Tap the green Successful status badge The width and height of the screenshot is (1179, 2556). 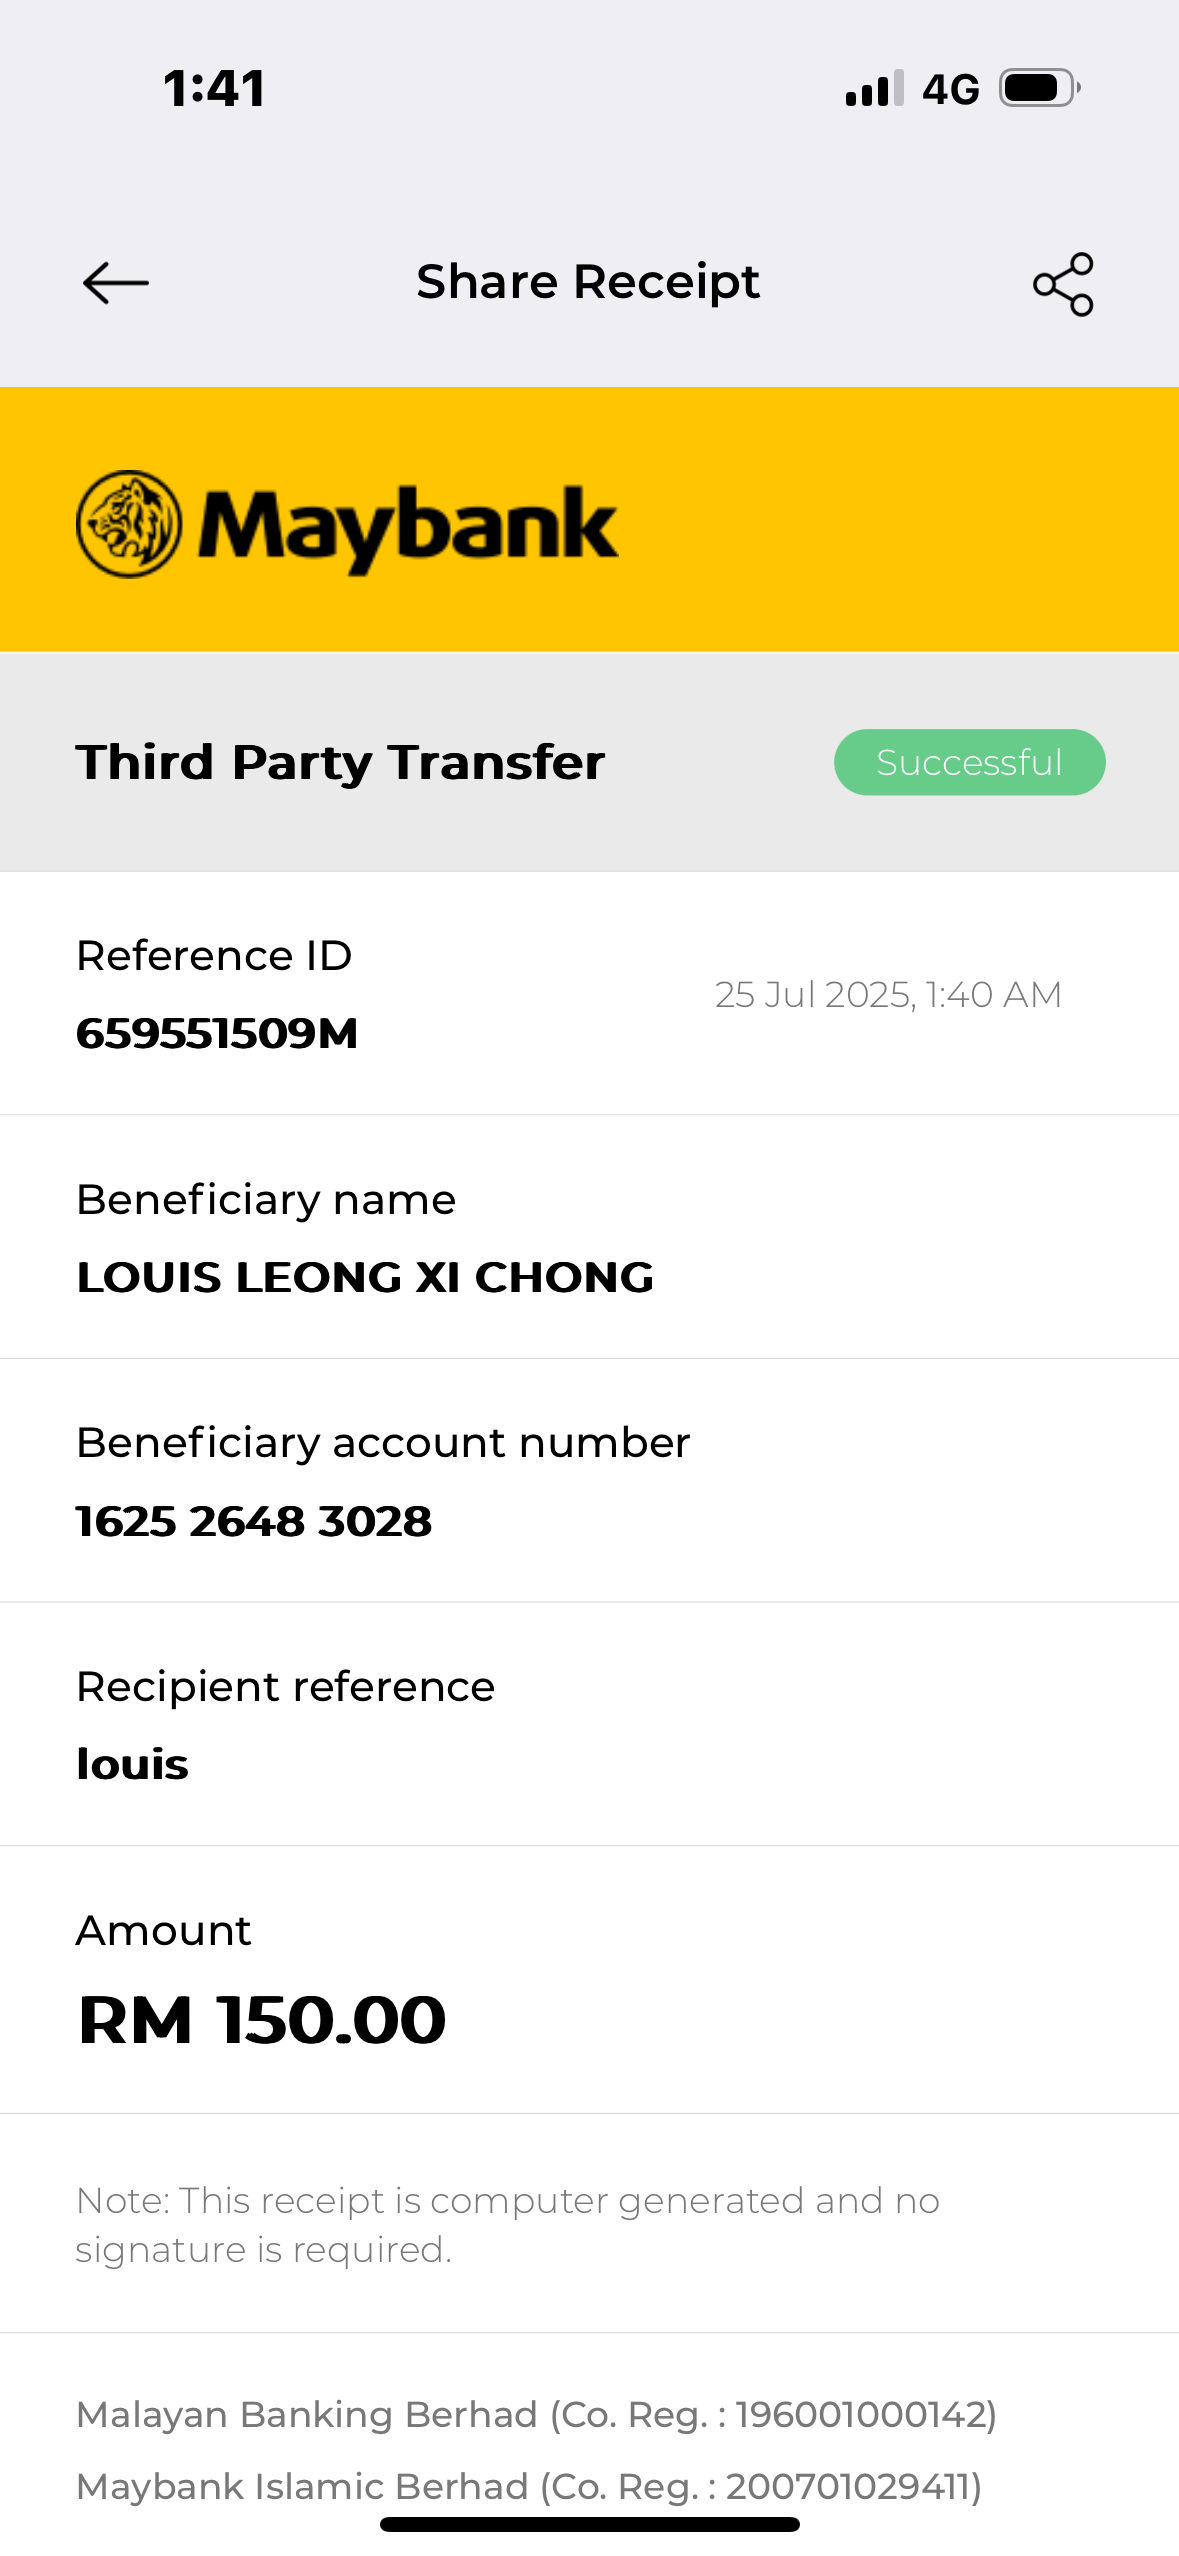(x=969, y=763)
